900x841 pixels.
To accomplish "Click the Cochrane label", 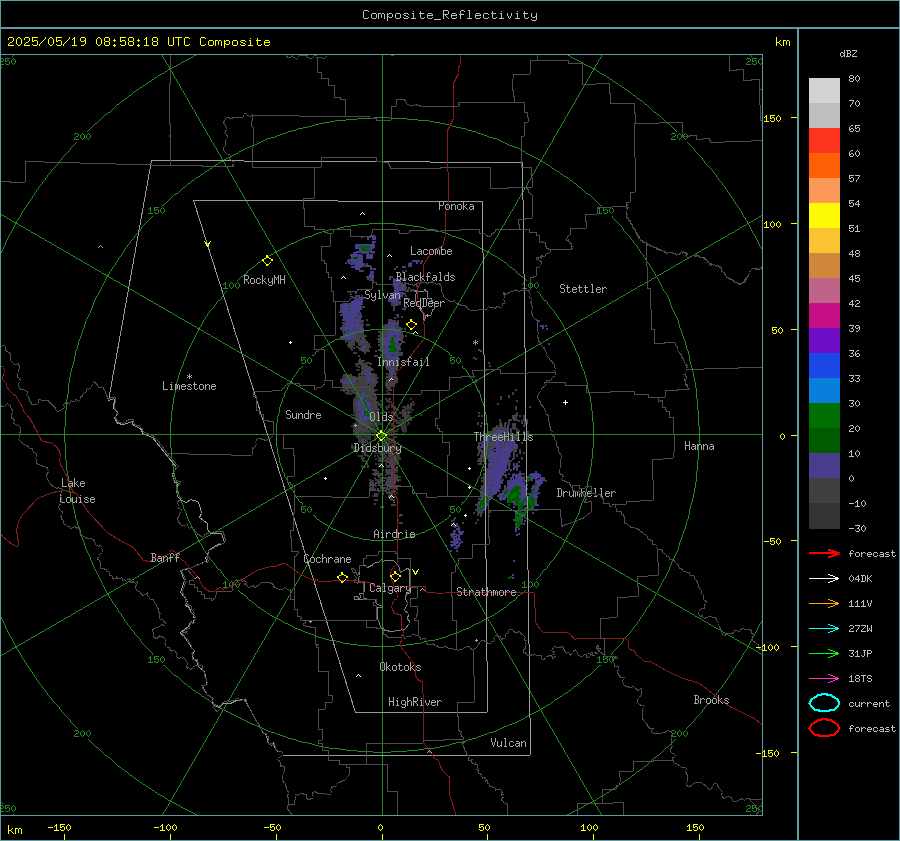I will click(327, 559).
